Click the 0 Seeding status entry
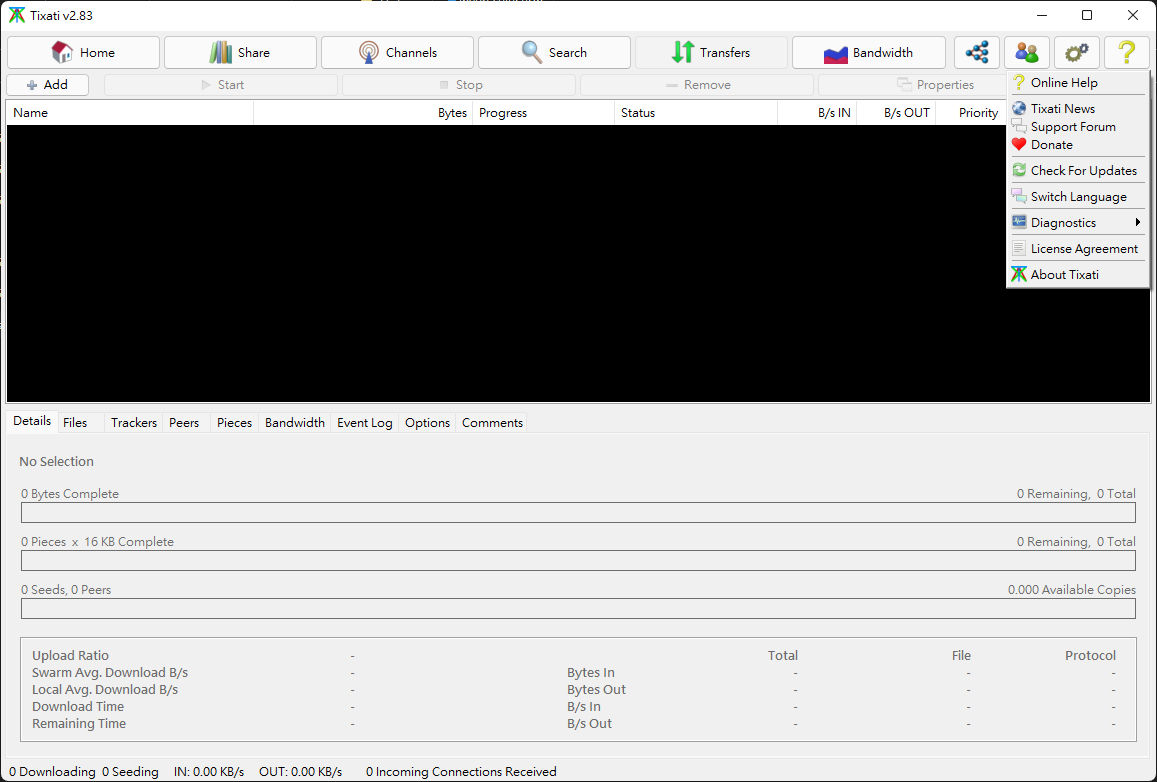The image size is (1157, 782). tap(130, 772)
